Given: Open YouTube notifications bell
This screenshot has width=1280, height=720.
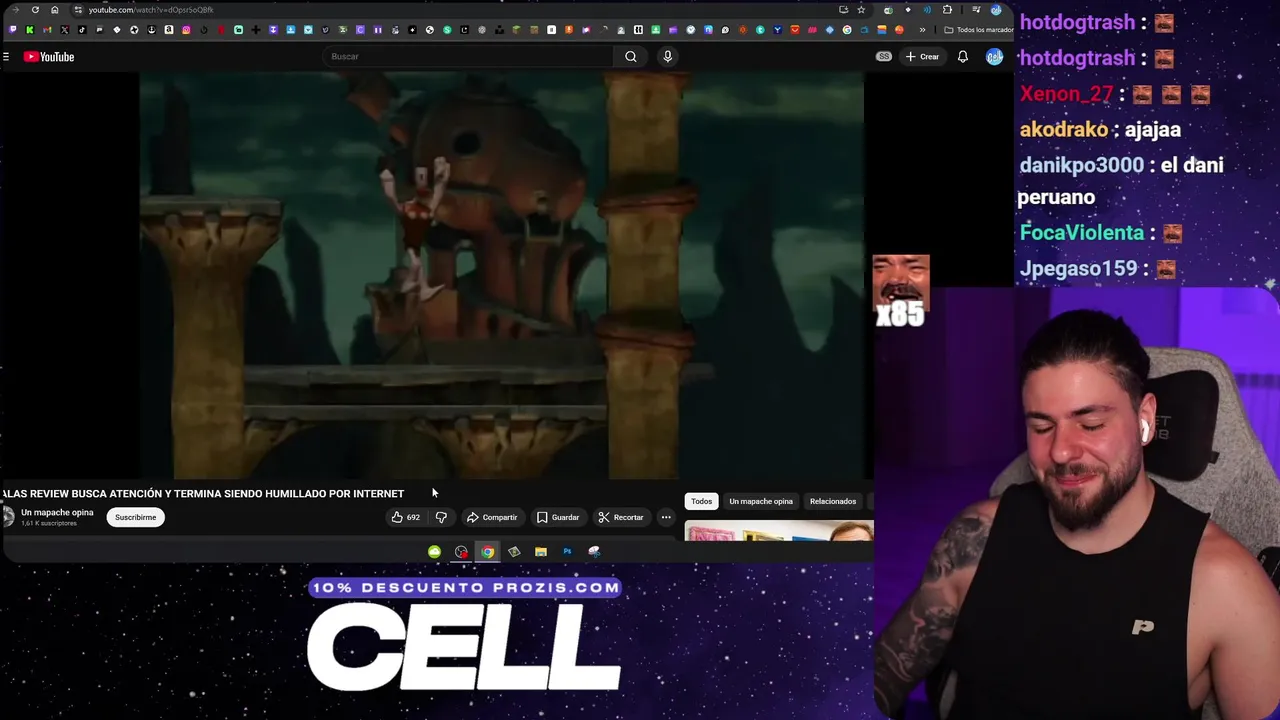Looking at the screenshot, I should click(x=963, y=57).
